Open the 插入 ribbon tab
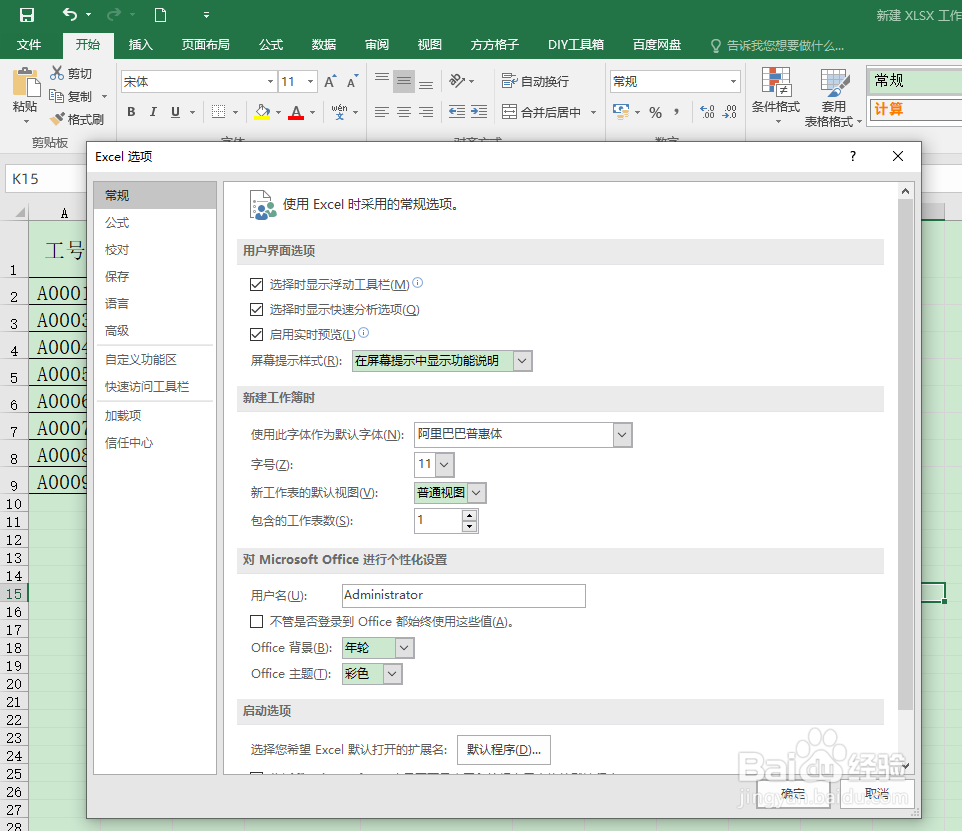The height and width of the screenshot is (831, 962). (x=140, y=45)
